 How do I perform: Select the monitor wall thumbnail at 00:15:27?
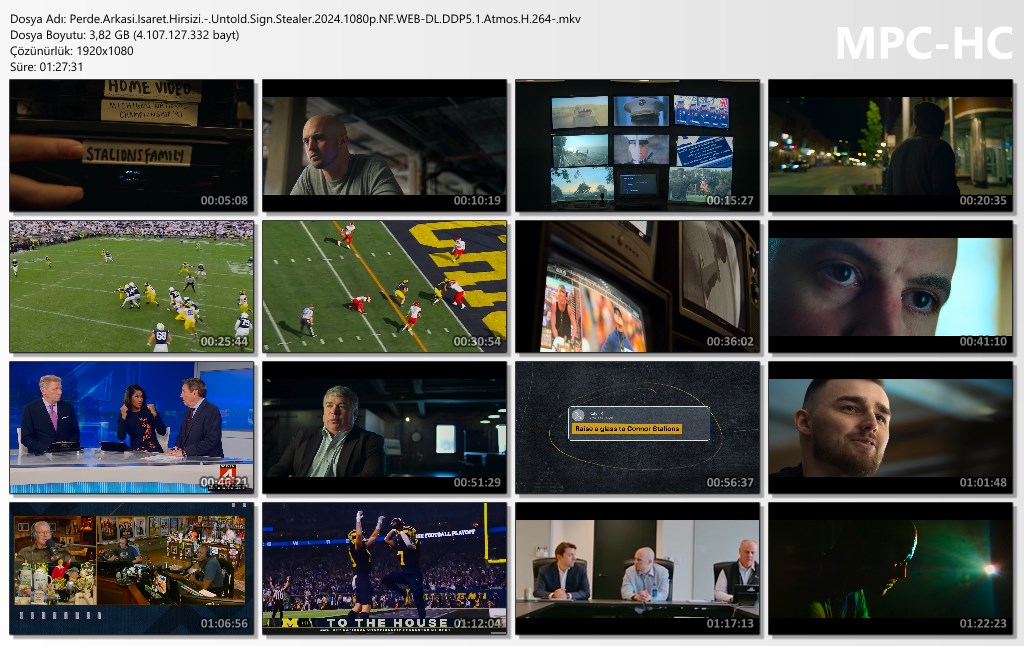(637, 146)
